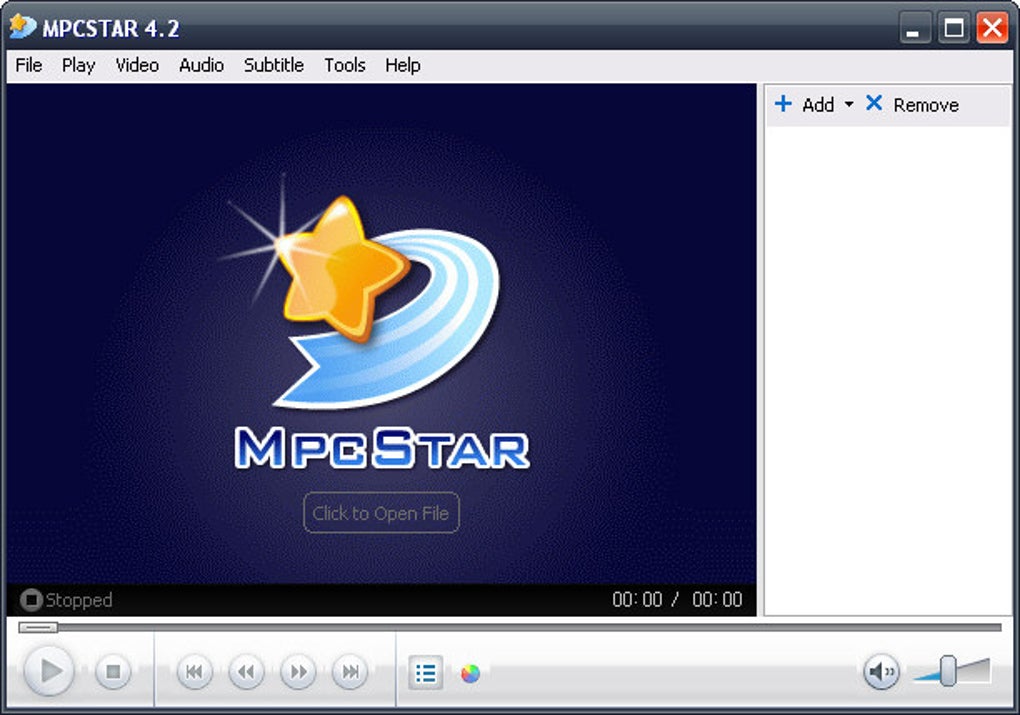This screenshot has width=1020, height=715.
Task: Click the Click to Open File button
Action: tap(381, 513)
